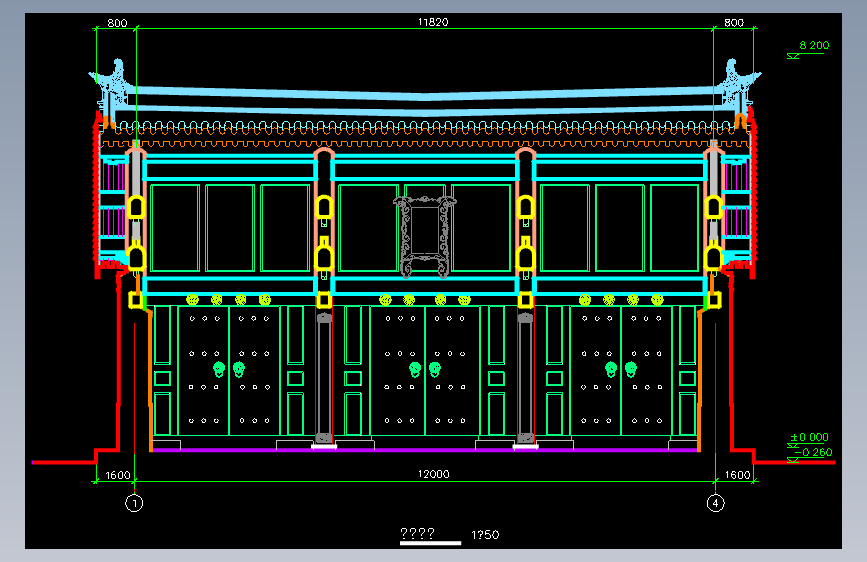Select the ornate plaque frame at center
Image resolution: width=867 pixels, height=562 pixels.
point(425,236)
